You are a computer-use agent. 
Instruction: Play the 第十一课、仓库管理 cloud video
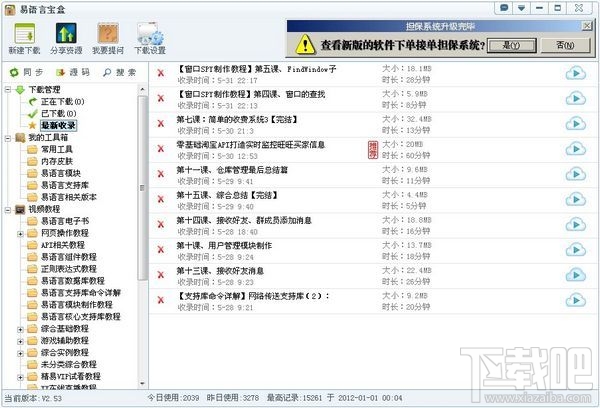point(576,174)
